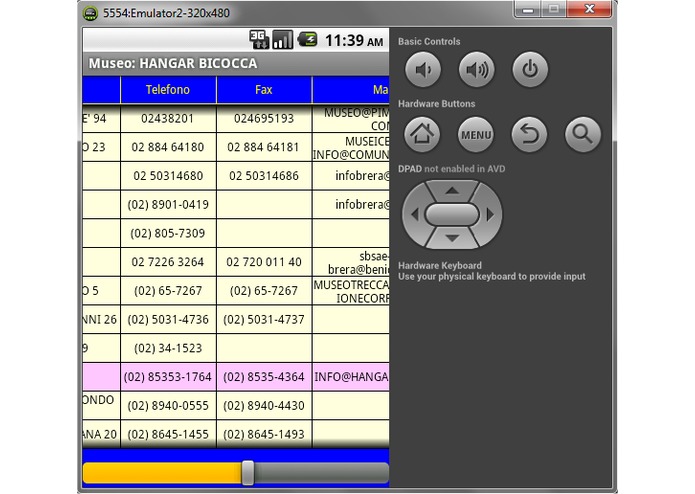Image resolution: width=695 pixels, height=494 pixels.
Task: Click the 3G data status icon
Action: 259,40
